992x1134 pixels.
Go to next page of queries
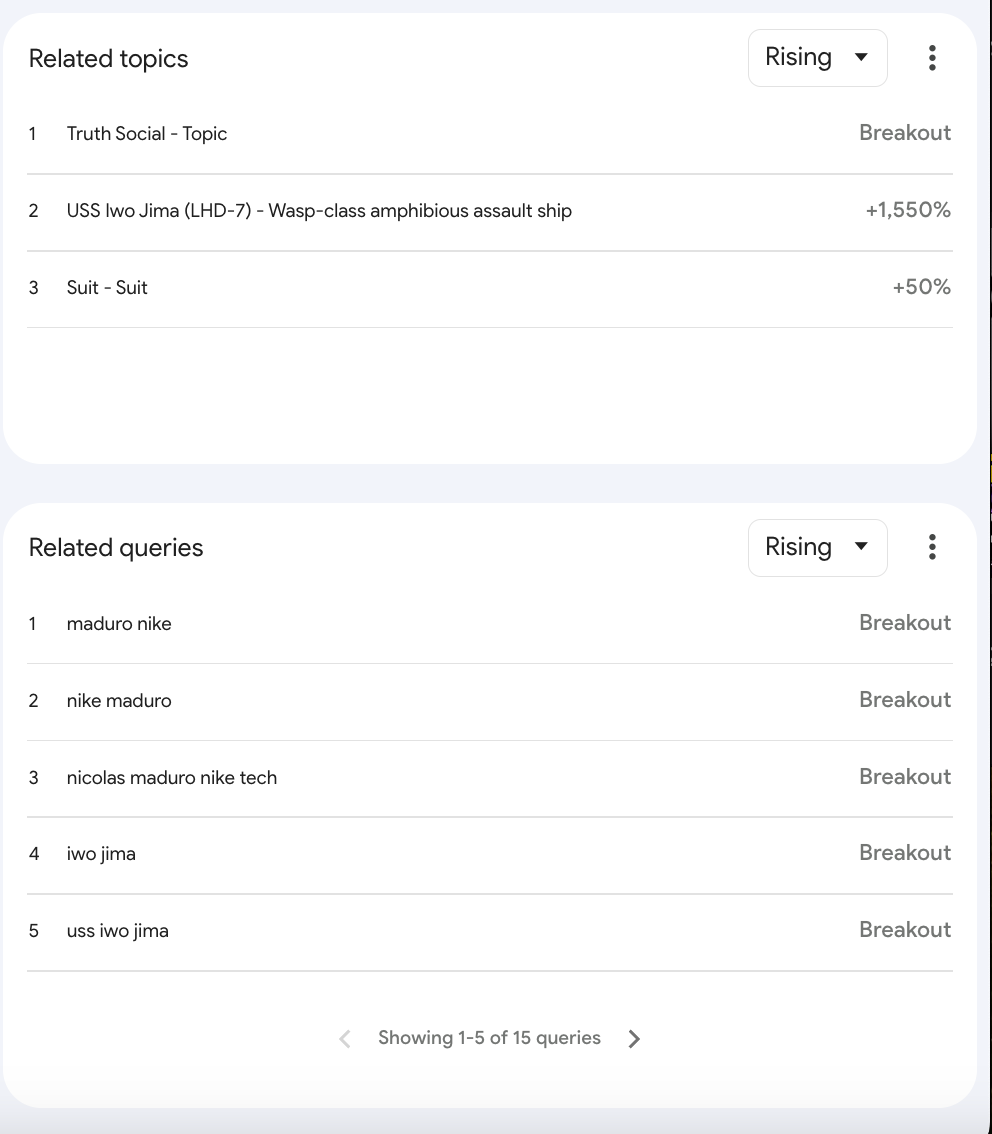point(634,1039)
